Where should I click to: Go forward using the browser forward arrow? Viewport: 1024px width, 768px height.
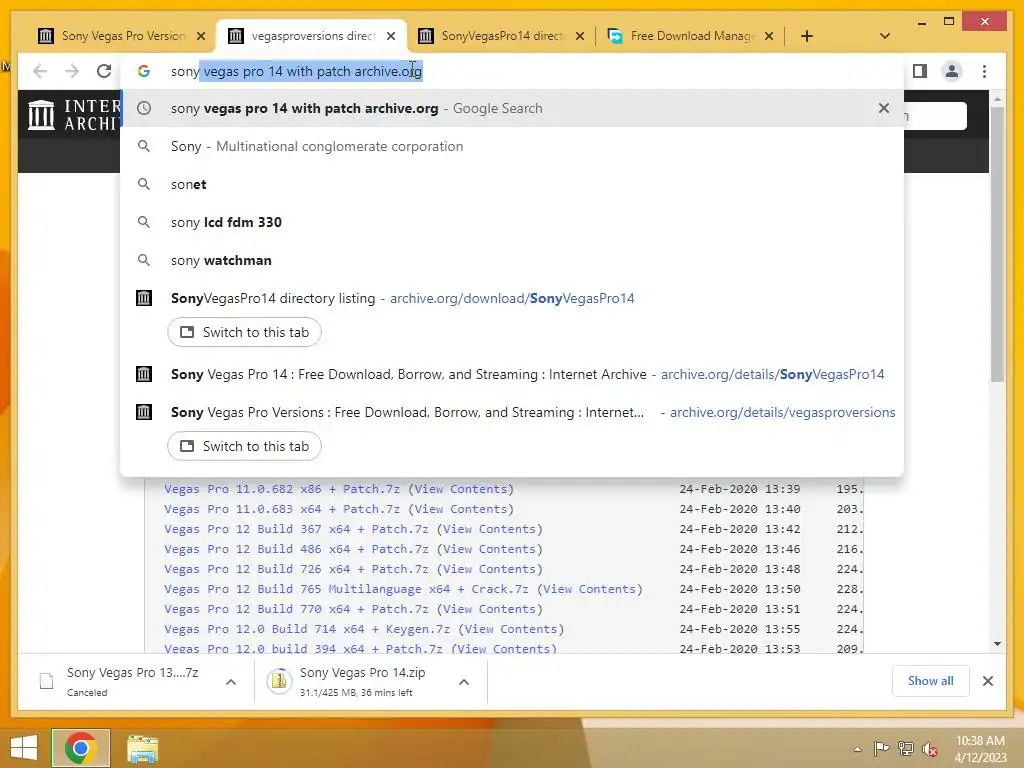click(x=72, y=71)
